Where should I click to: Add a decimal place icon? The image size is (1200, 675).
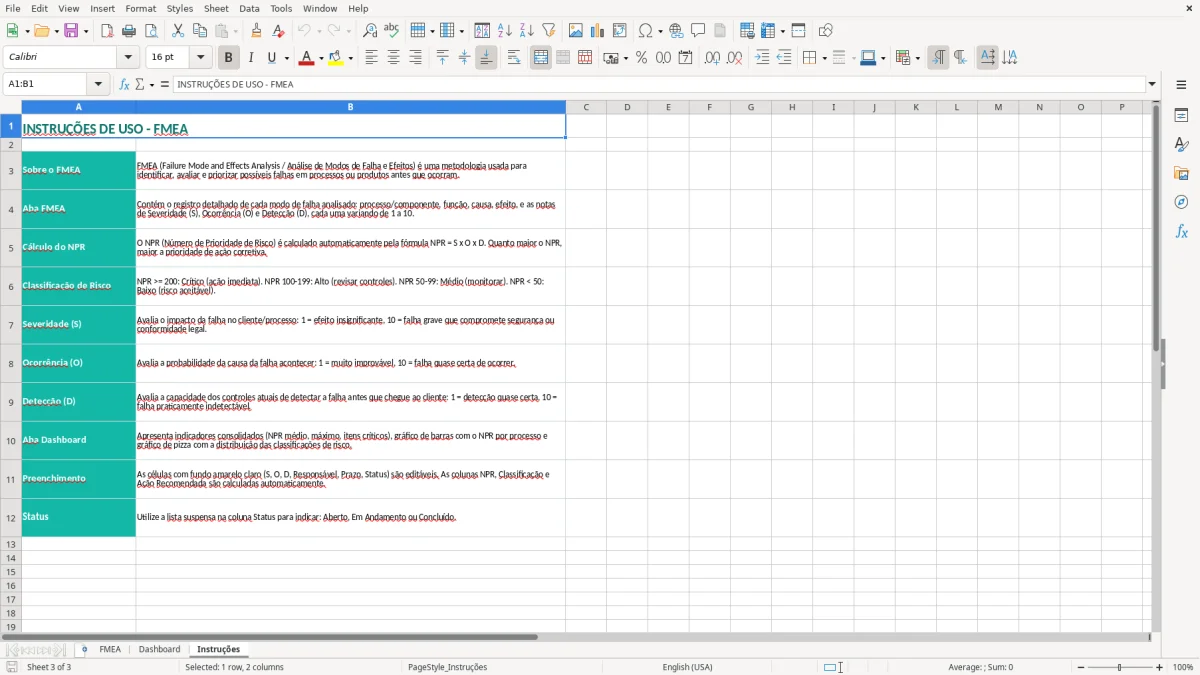pos(712,58)
